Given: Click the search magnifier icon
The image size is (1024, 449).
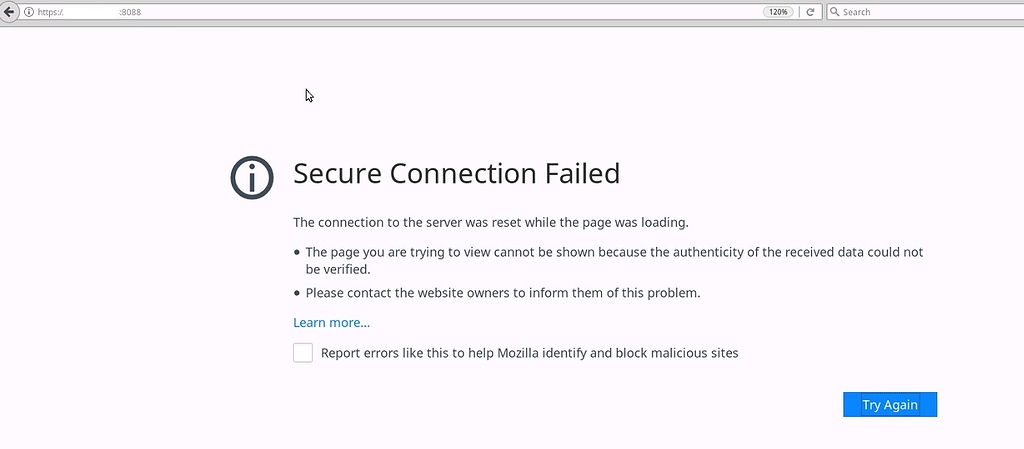Looking at the screenshot, I should pyautogui.click(x=835, y=12).
